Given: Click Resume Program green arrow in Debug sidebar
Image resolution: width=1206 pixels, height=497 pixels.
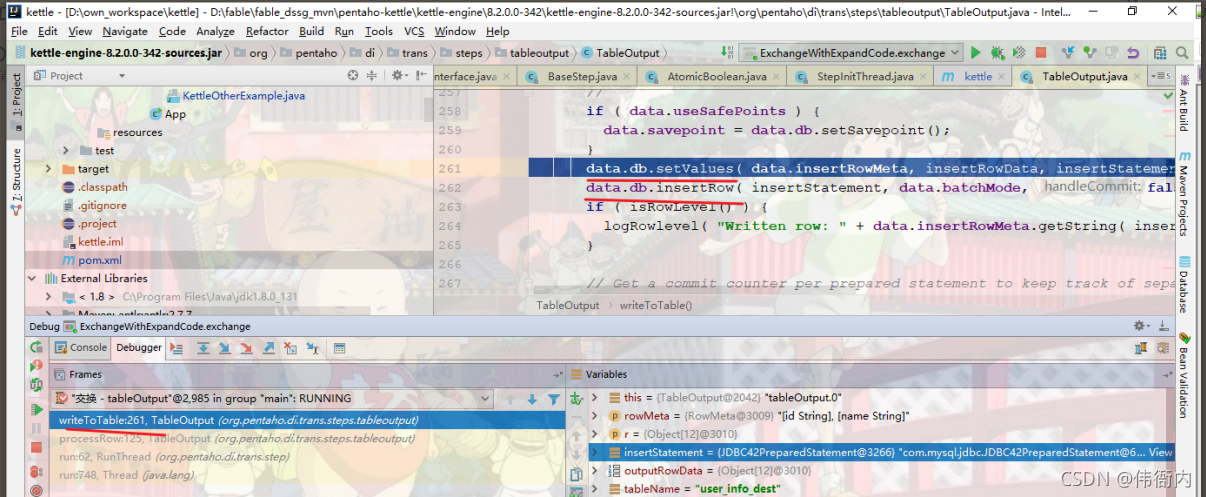Looking at the screenshot, I should click(x=36, y=409).
